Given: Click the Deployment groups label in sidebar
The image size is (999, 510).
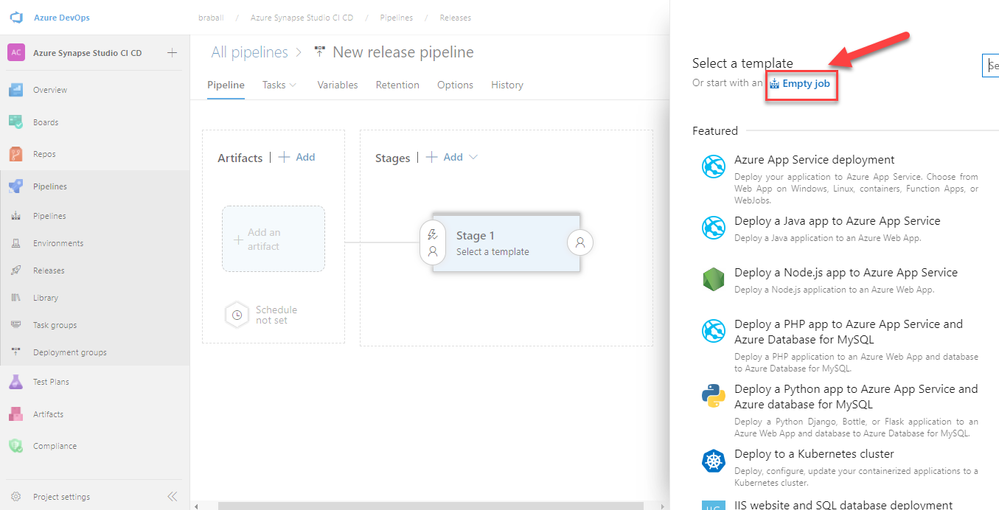Looking at the screenshot, I should [x=70, y=353].
